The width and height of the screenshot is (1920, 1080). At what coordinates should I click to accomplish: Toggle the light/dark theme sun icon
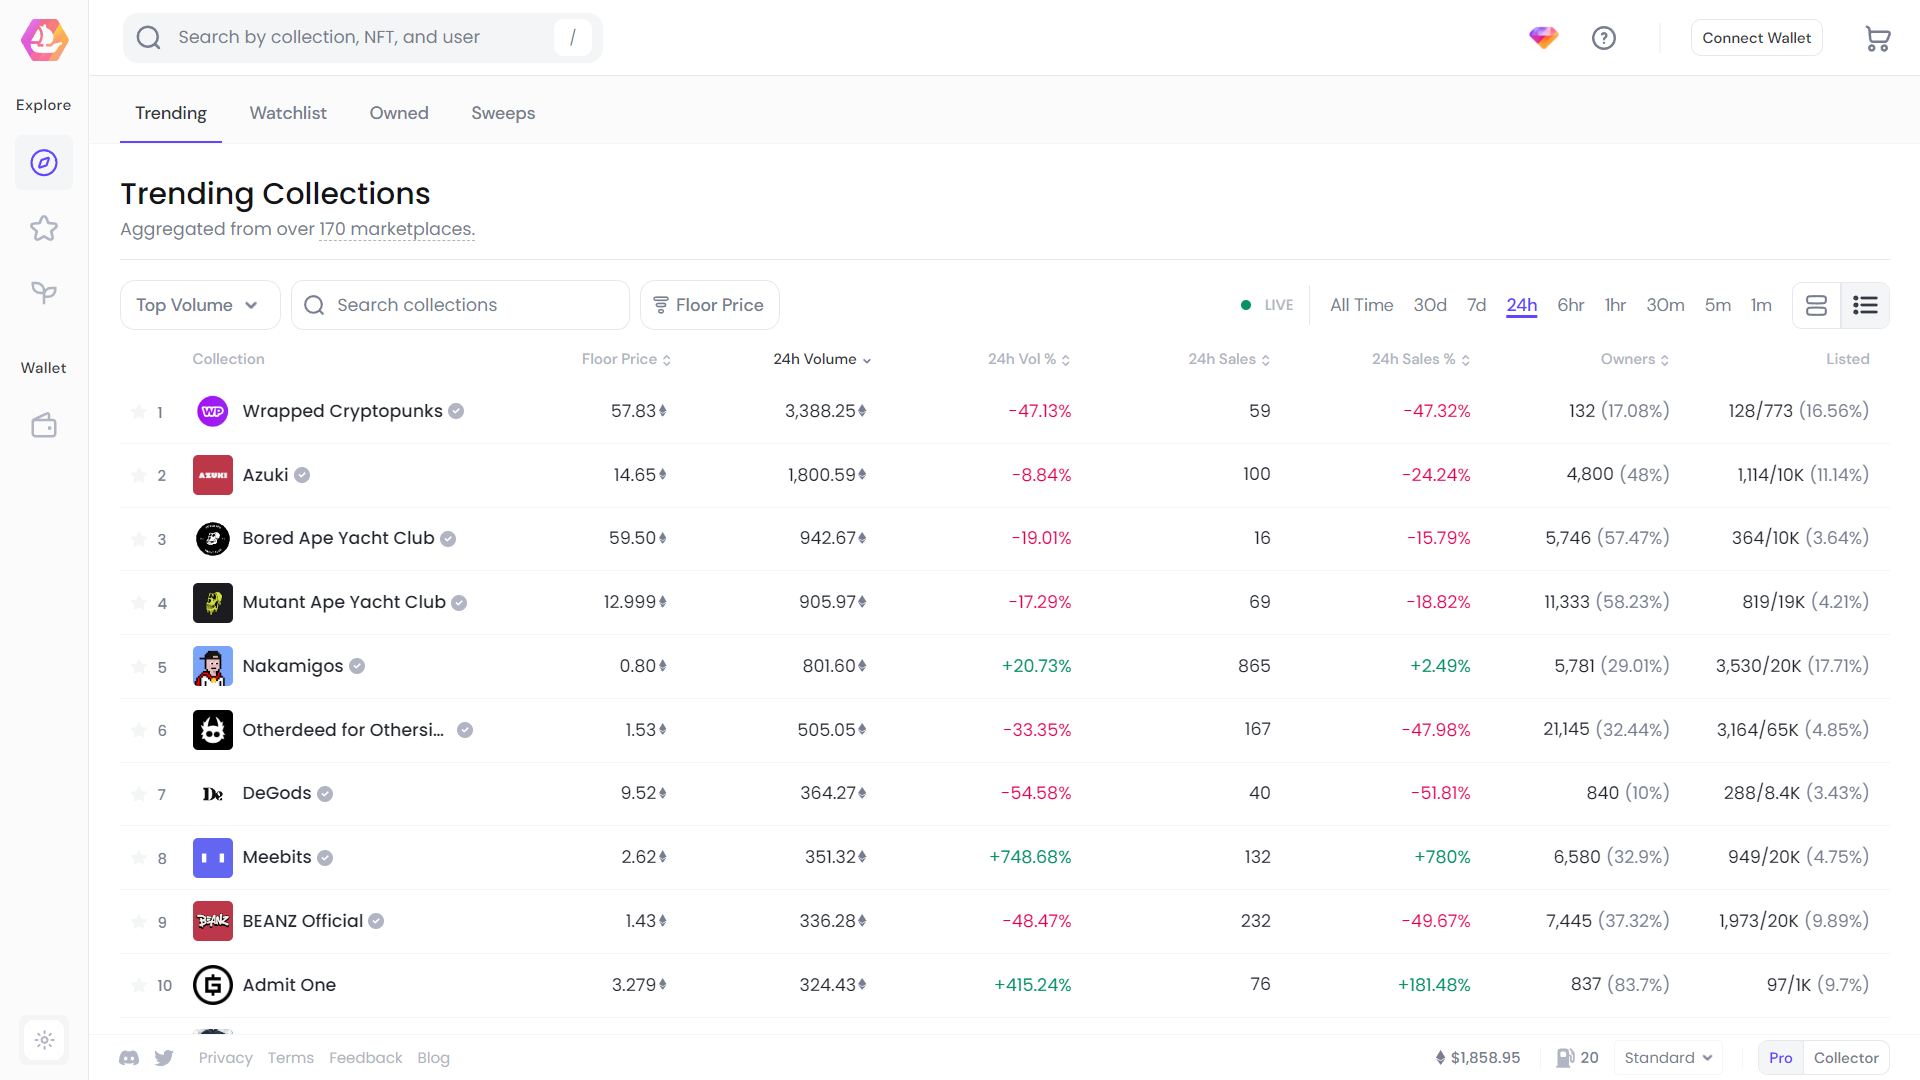[x=44, y=1040]
